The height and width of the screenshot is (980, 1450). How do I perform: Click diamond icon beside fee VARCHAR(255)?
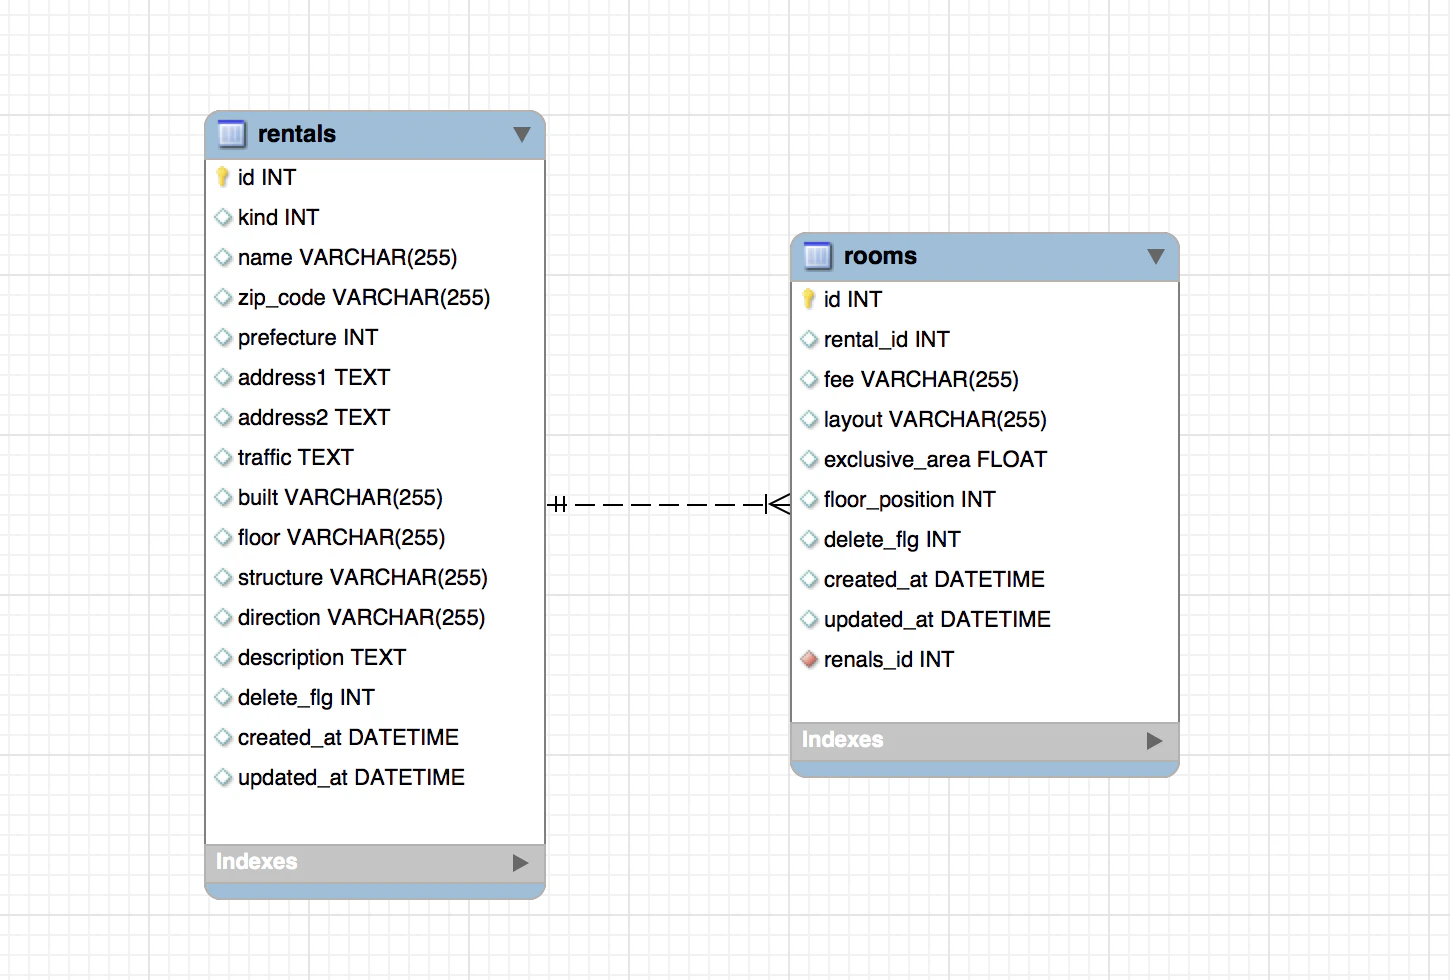point(809,379)
